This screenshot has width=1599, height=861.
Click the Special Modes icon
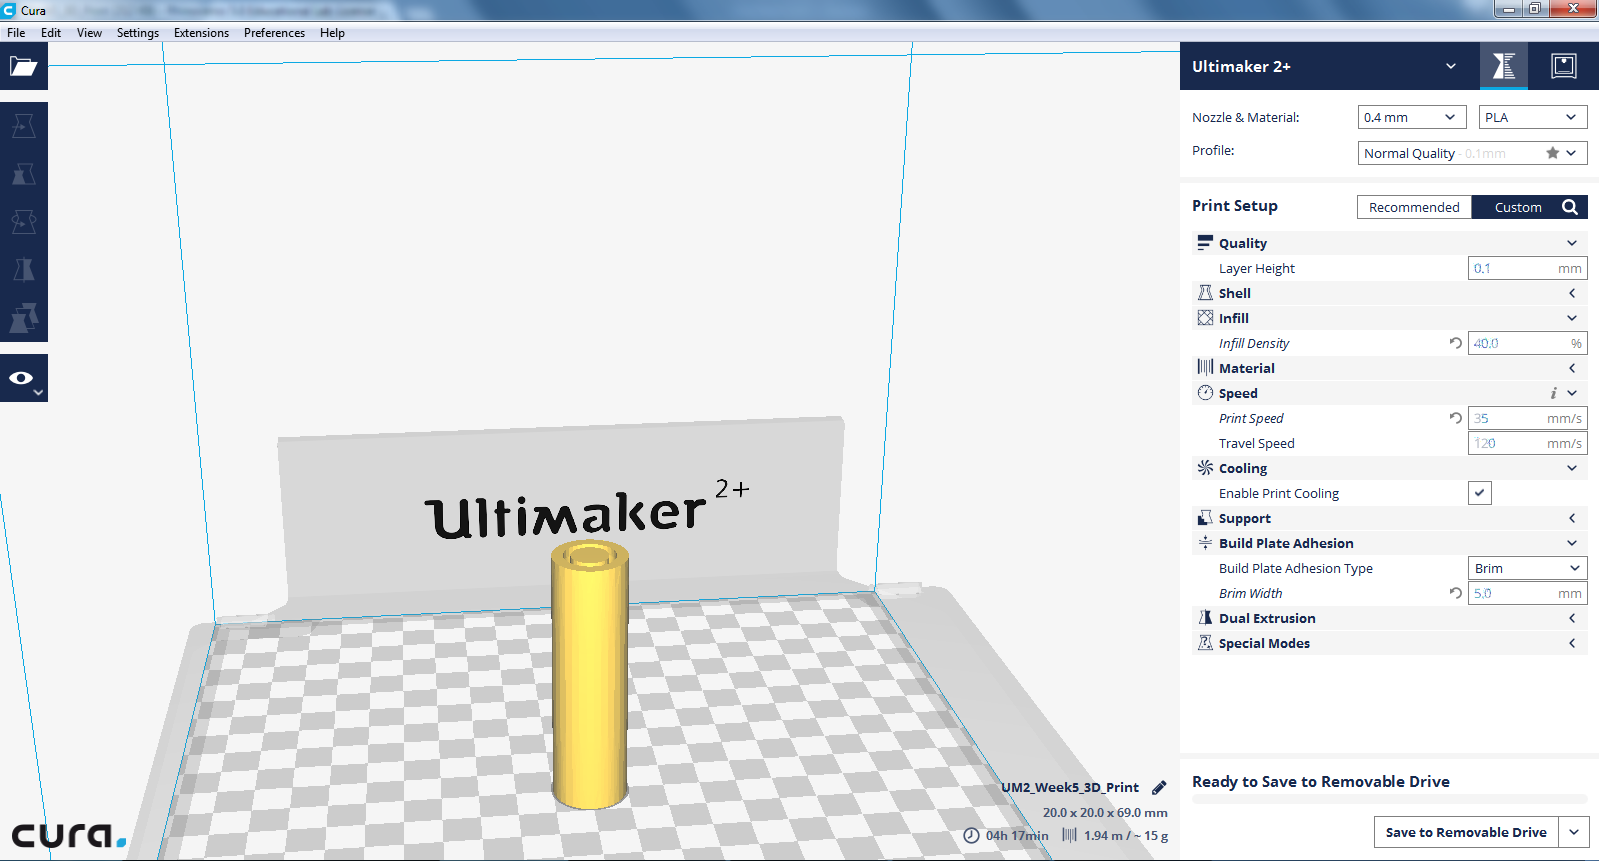[x=1205, y=643]
